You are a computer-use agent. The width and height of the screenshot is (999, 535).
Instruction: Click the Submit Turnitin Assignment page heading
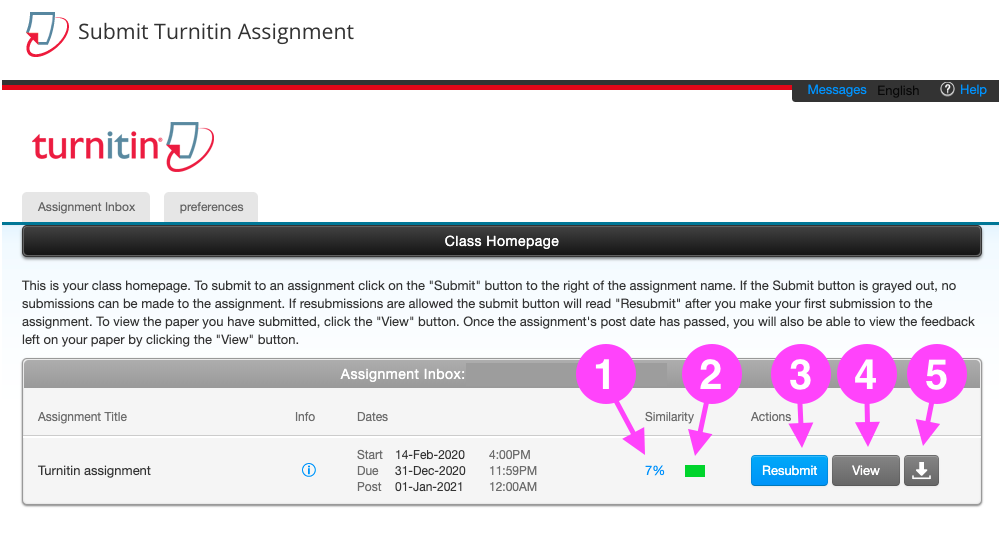click(x=216, y=32)
